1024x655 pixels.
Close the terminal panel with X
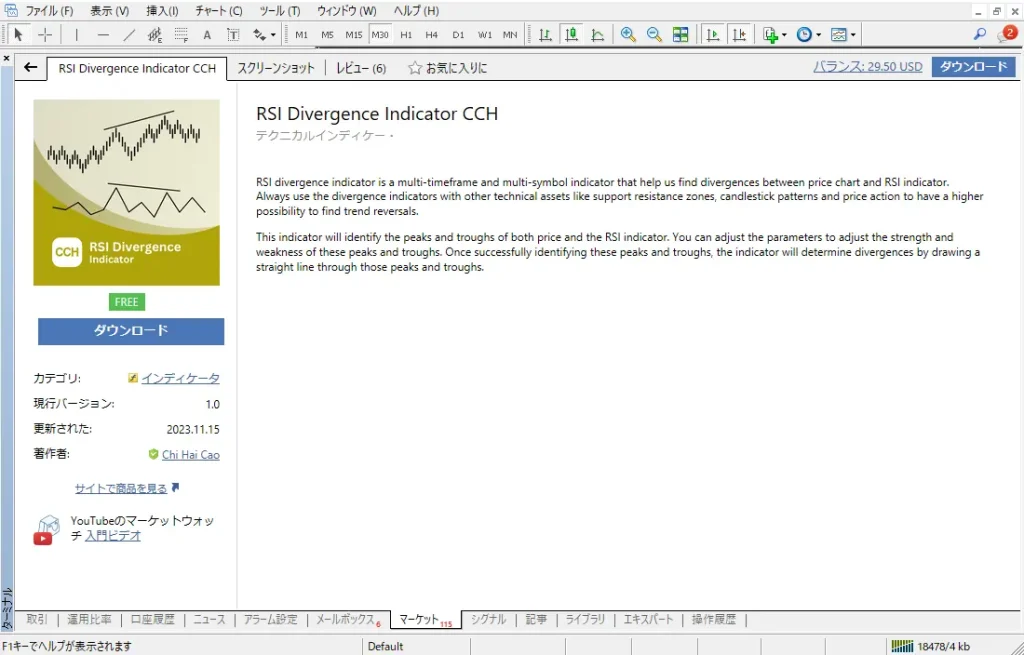(7, 58)
